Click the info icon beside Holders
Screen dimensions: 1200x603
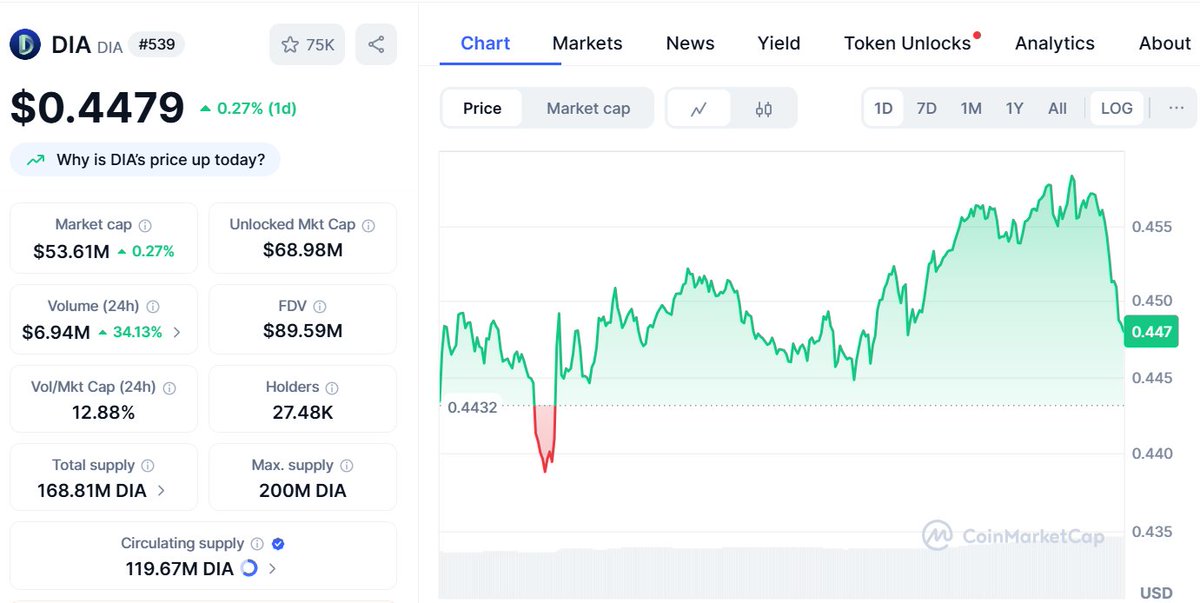[332, 388]
